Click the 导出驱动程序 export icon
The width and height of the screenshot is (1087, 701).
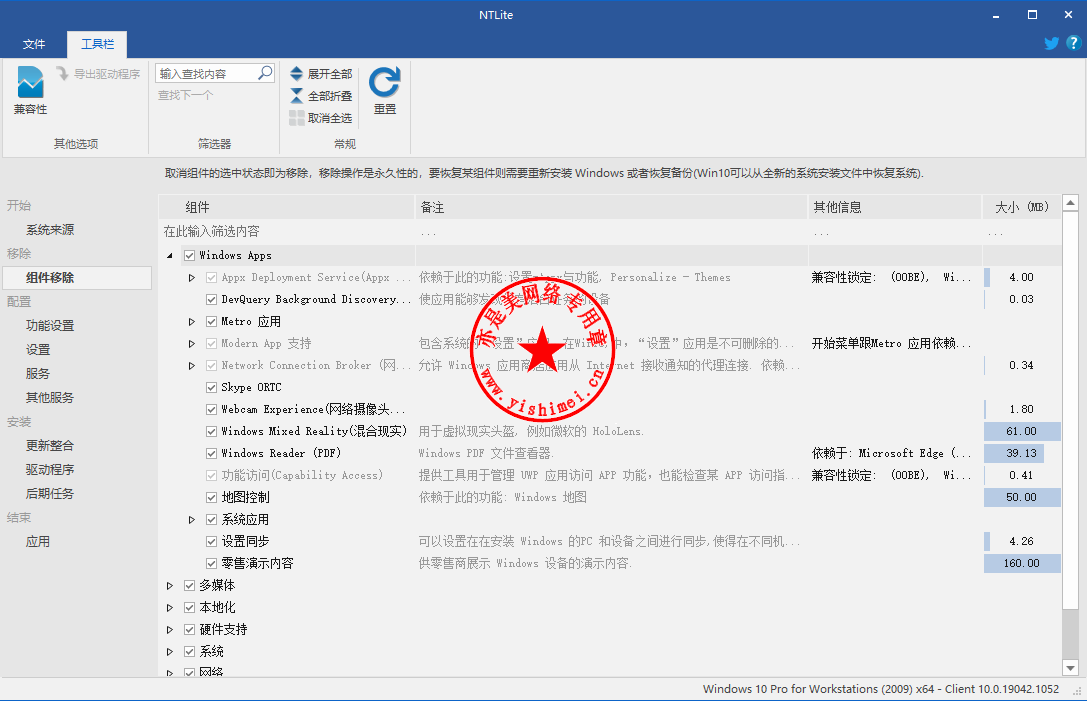pyautogui.click(x=62, y=73)
